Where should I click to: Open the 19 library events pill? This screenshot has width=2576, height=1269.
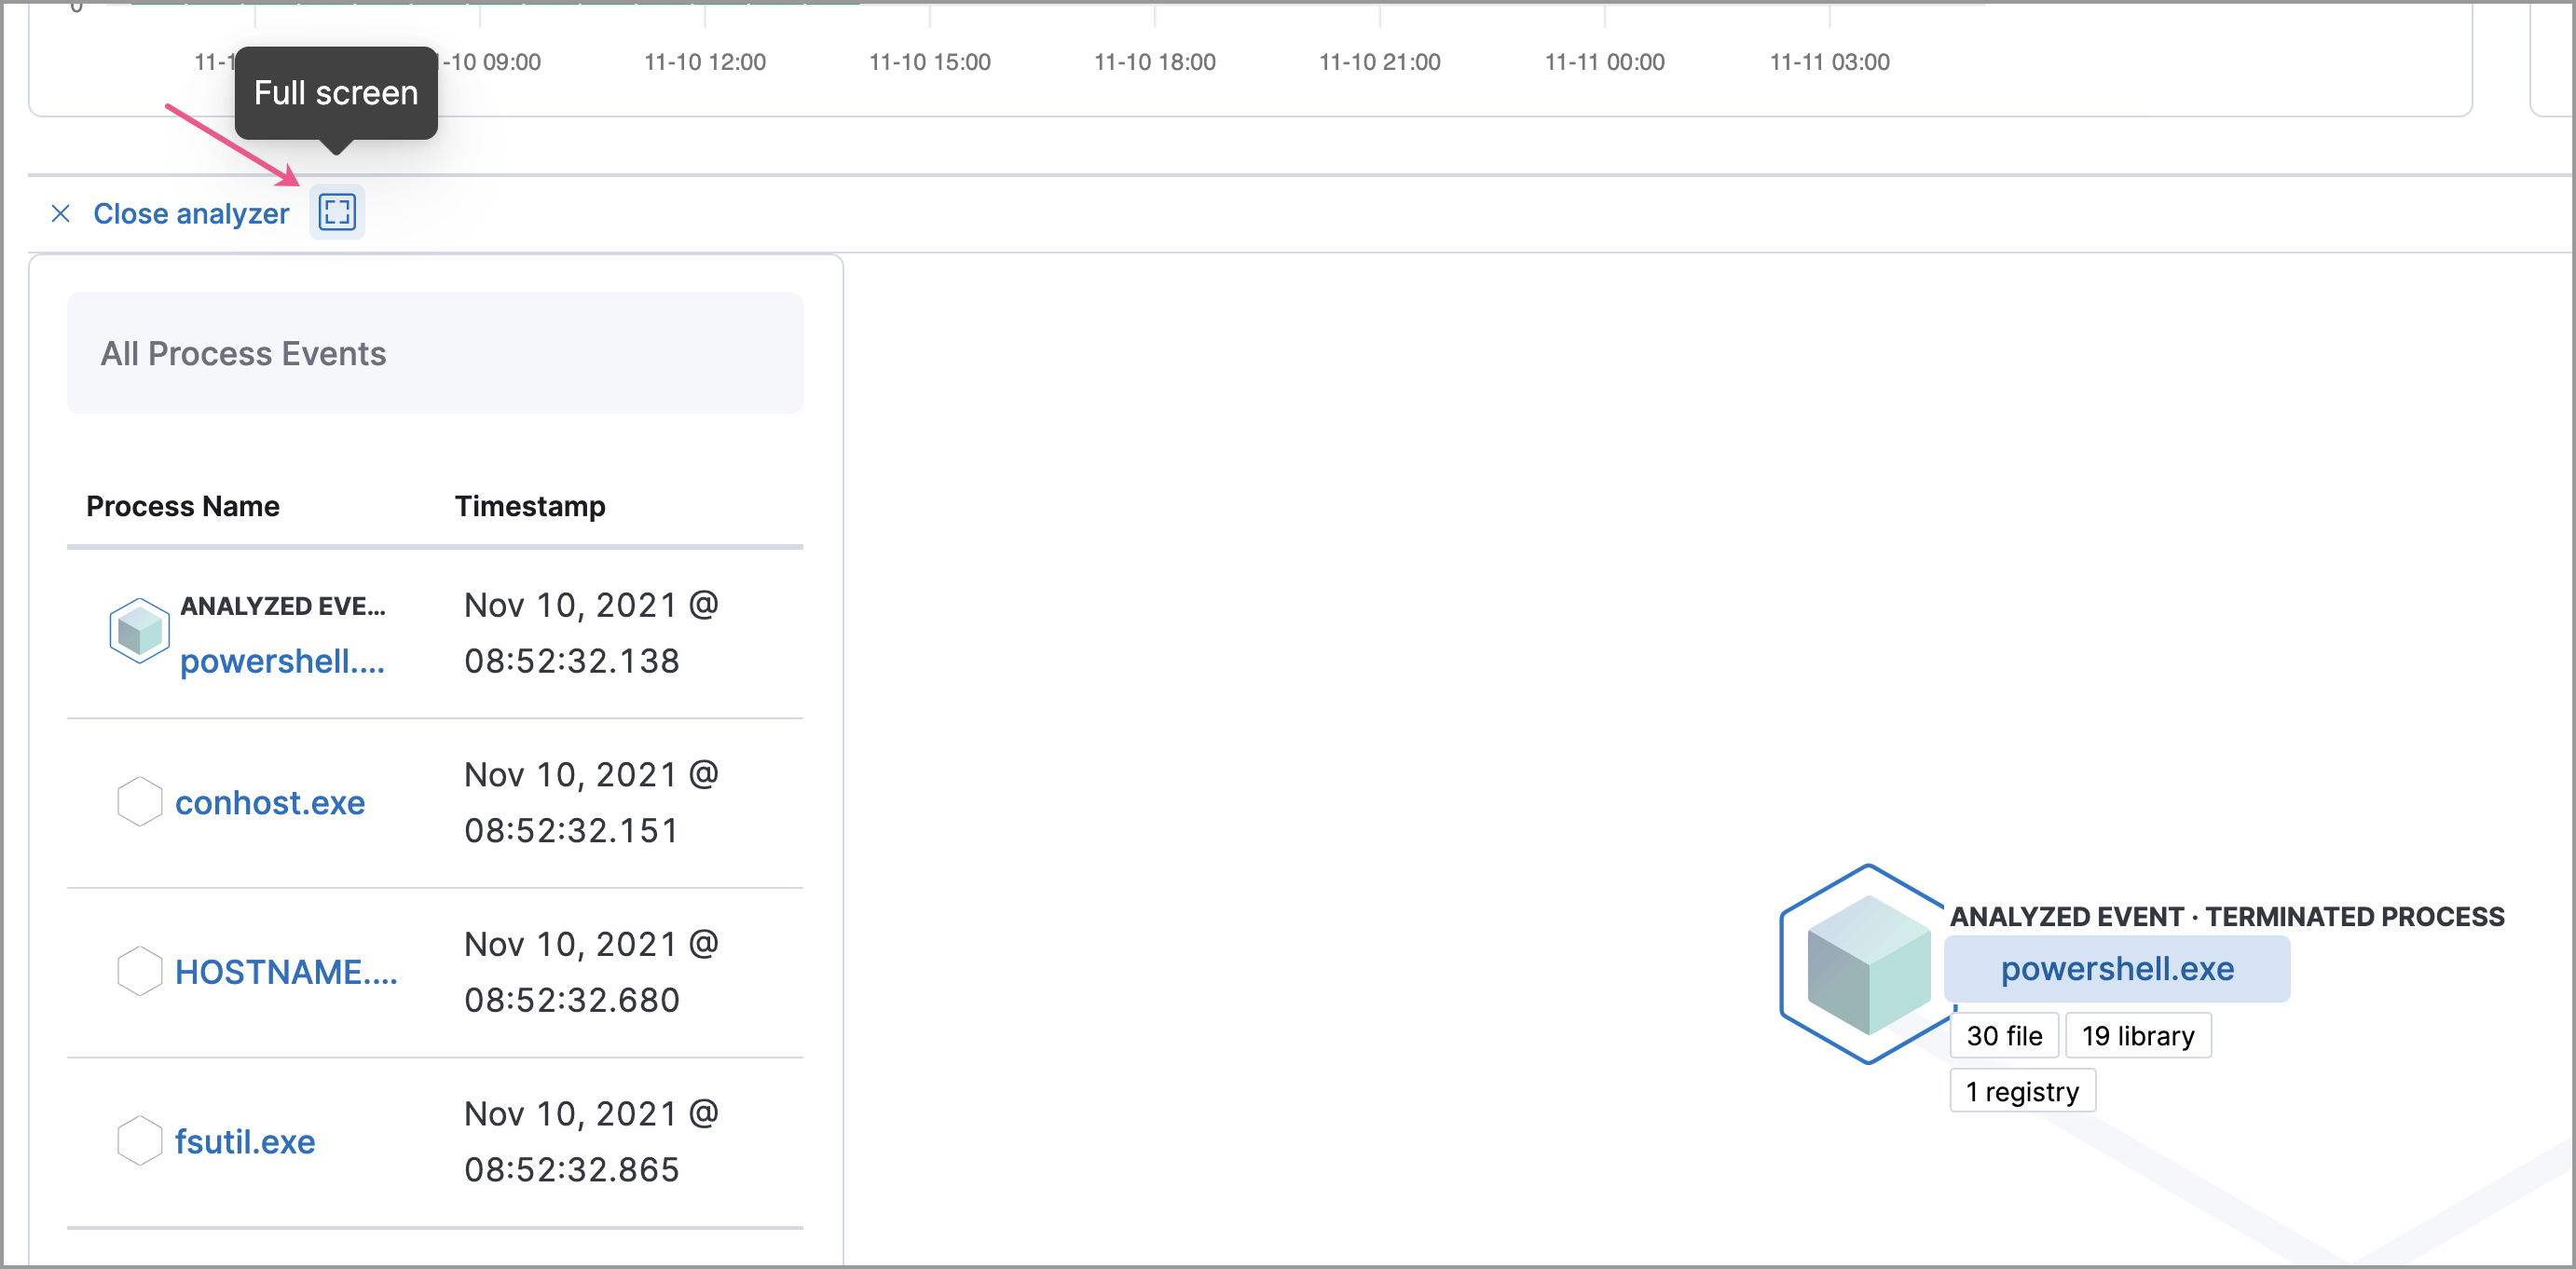2138,1036
